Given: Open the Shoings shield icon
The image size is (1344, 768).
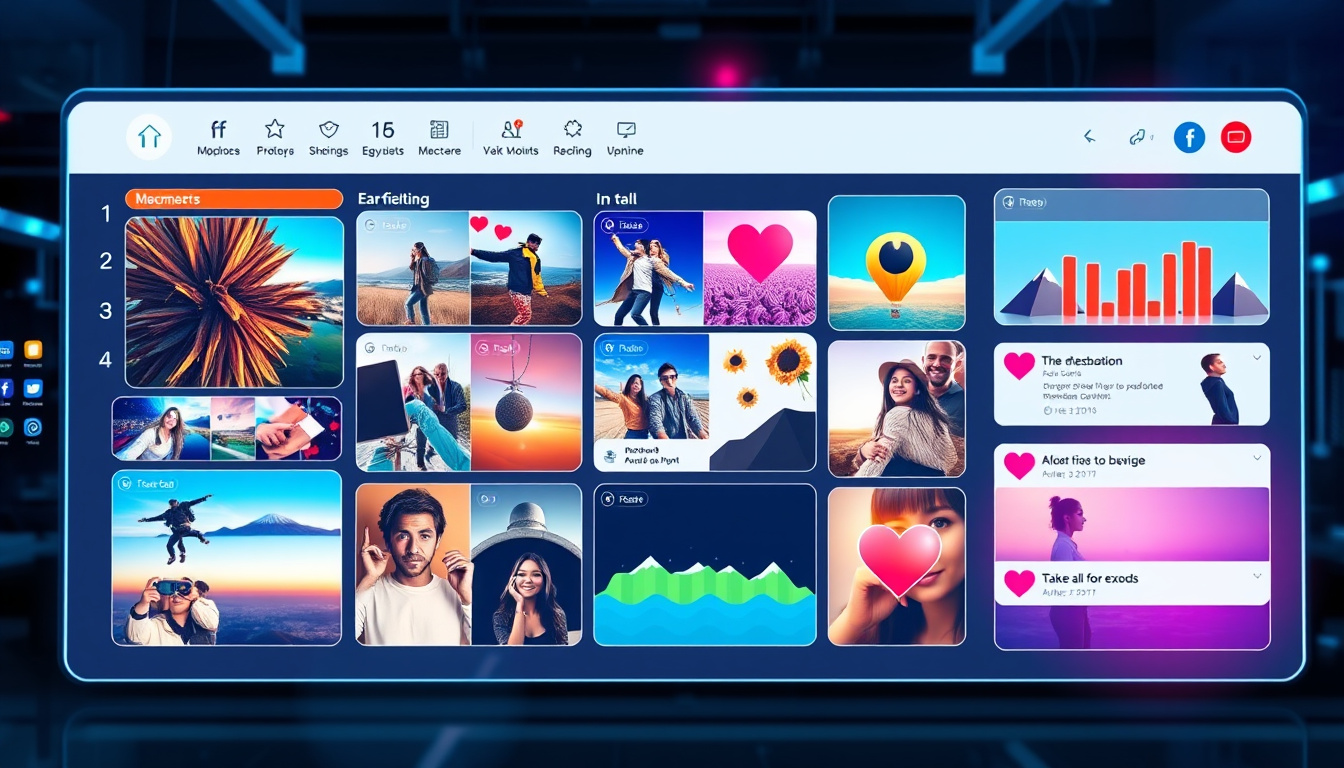Looking at the screenshot, I should [x=328, y=129].
